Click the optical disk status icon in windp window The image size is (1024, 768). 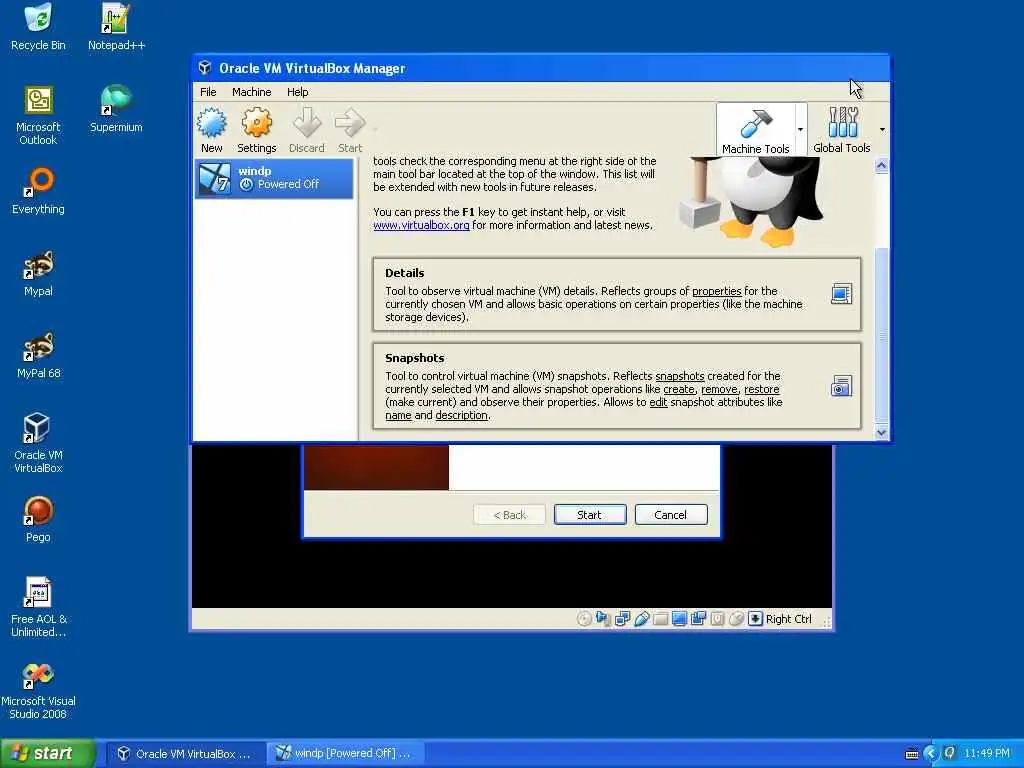pos(584,618)
